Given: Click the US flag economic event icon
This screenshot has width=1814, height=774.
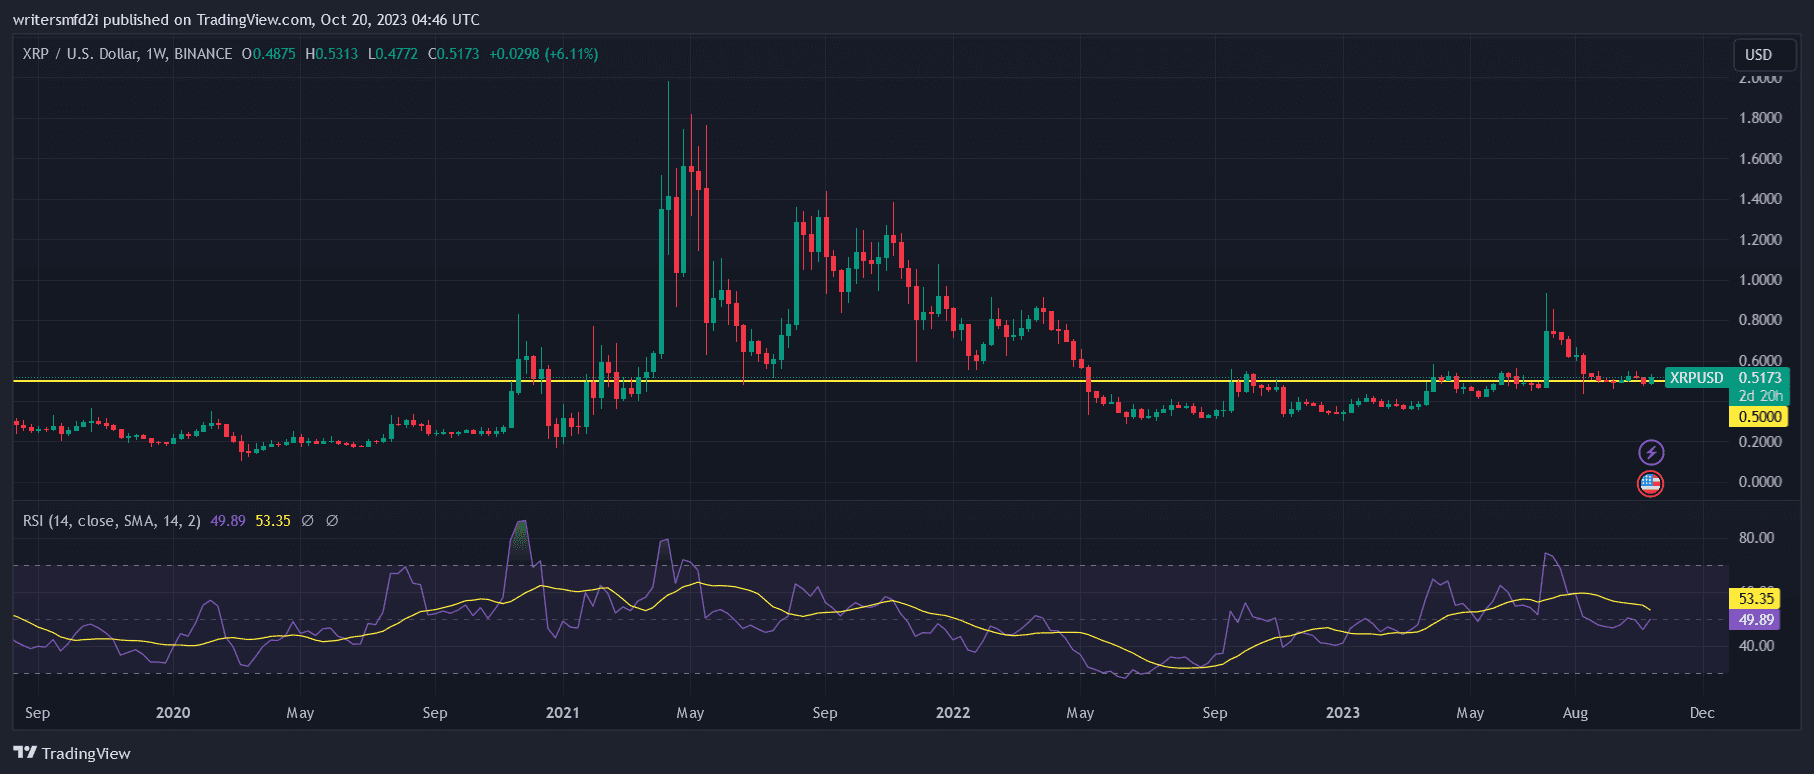Looking at the screenshot, I should point(1650,484).
